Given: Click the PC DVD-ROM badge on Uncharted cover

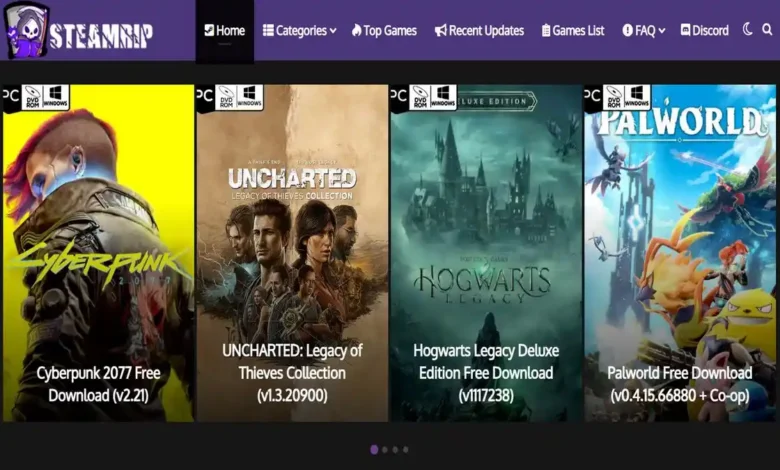Looking at the screenshot, I should 230,97.
